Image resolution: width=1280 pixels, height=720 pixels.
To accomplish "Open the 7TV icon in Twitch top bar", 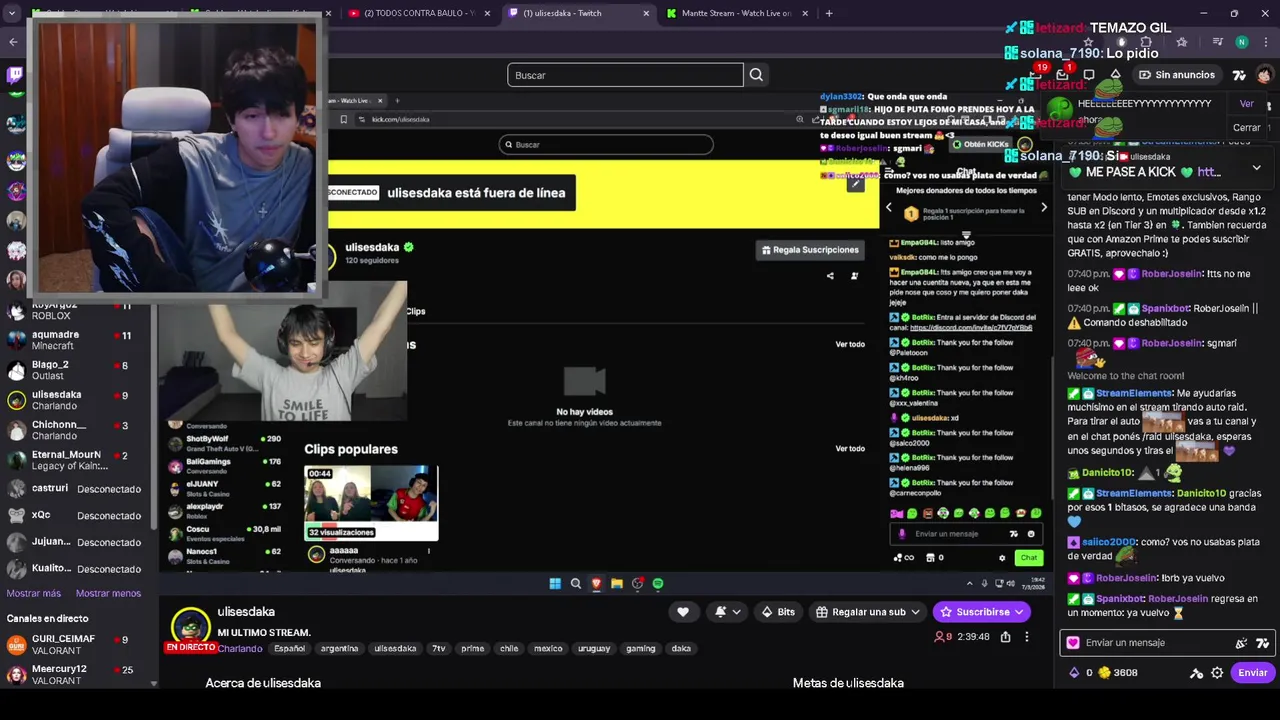I will coord(1239,75).
